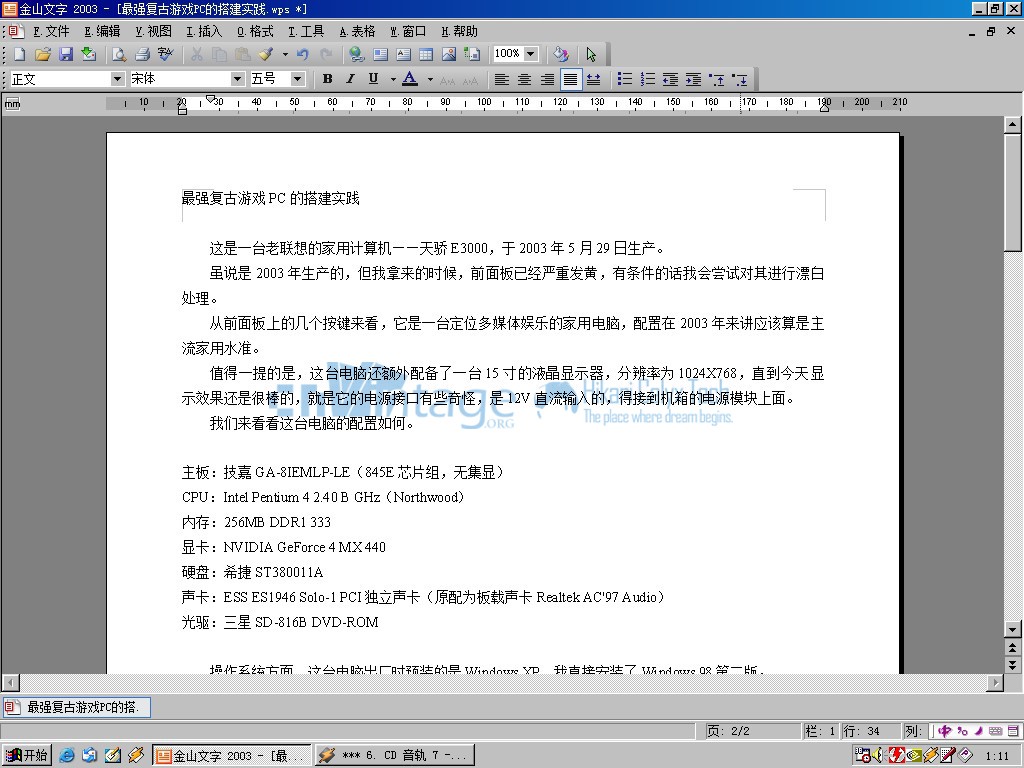
Task: Click the paint bucket fill icon
Action: pyautogui.click(x=560, y=54)
